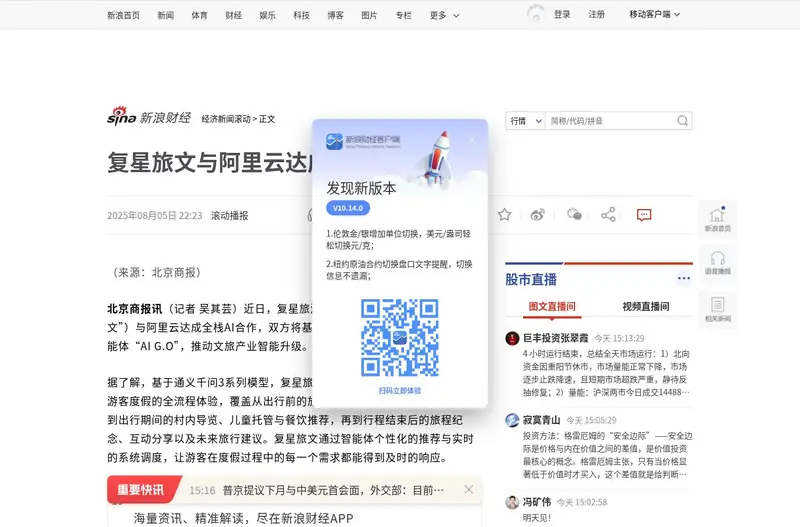Open the 4小时运行结束 live post text
Viewport: 800px width, 527px height.
(607, 373)
